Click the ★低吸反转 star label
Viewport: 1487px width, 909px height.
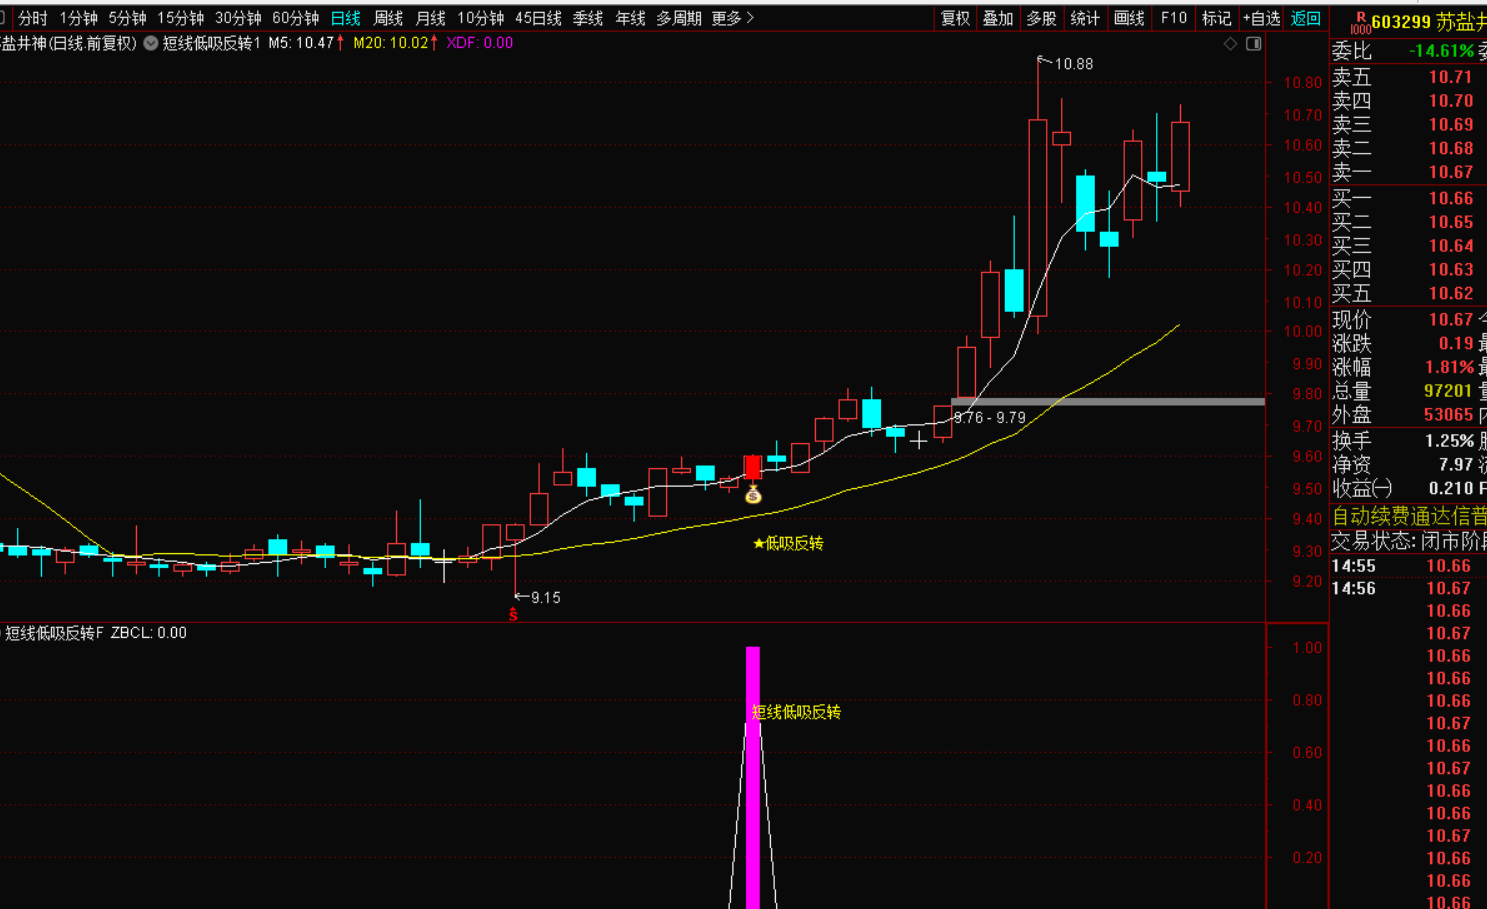(788, 543)
